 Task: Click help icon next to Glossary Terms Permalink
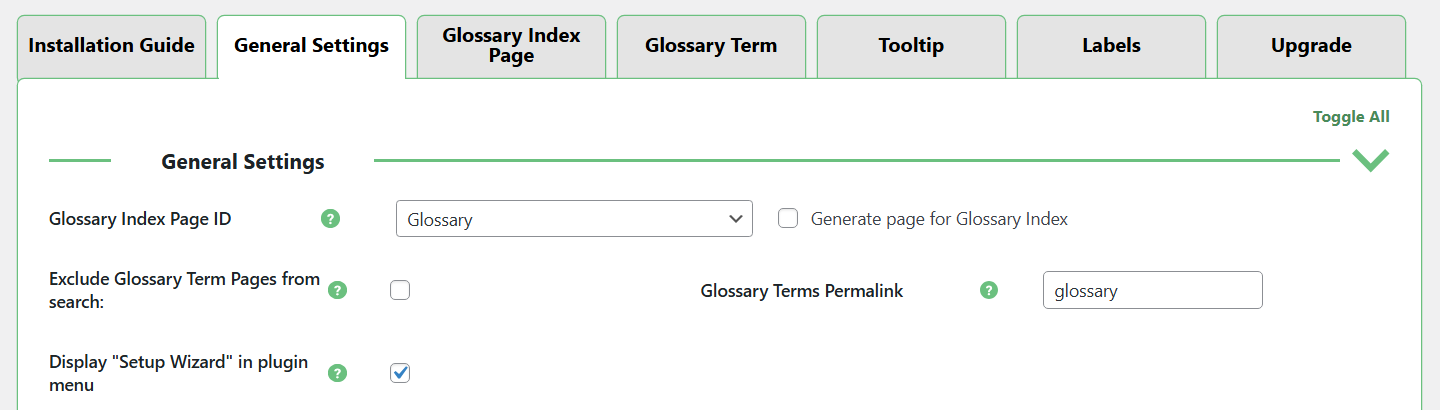(x=989, y=290)
